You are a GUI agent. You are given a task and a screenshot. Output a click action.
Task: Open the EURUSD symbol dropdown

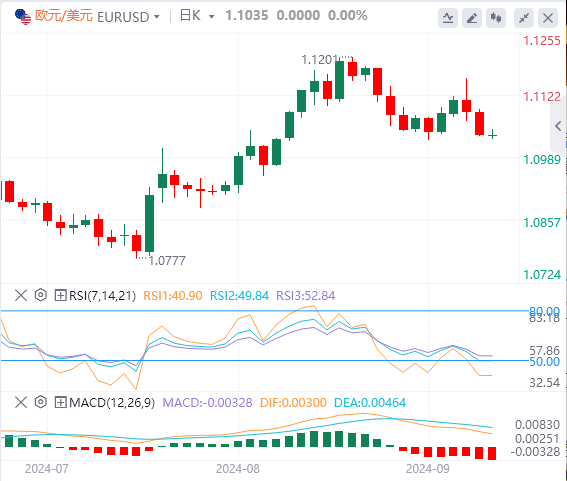click(128, 17)
